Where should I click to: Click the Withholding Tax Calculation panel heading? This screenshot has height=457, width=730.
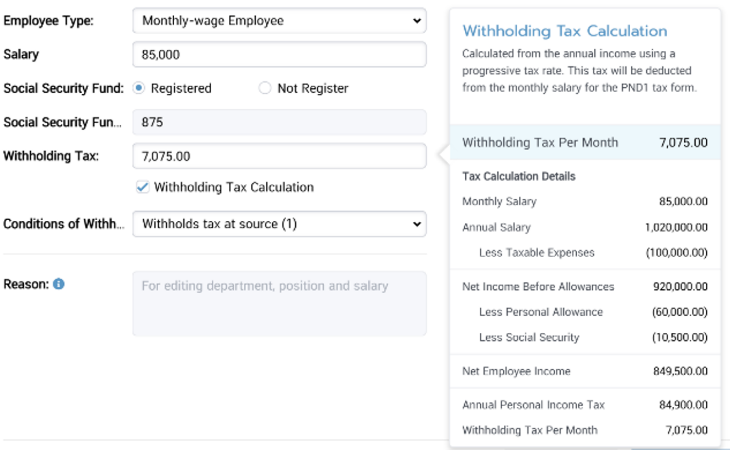tap(564, 31)
